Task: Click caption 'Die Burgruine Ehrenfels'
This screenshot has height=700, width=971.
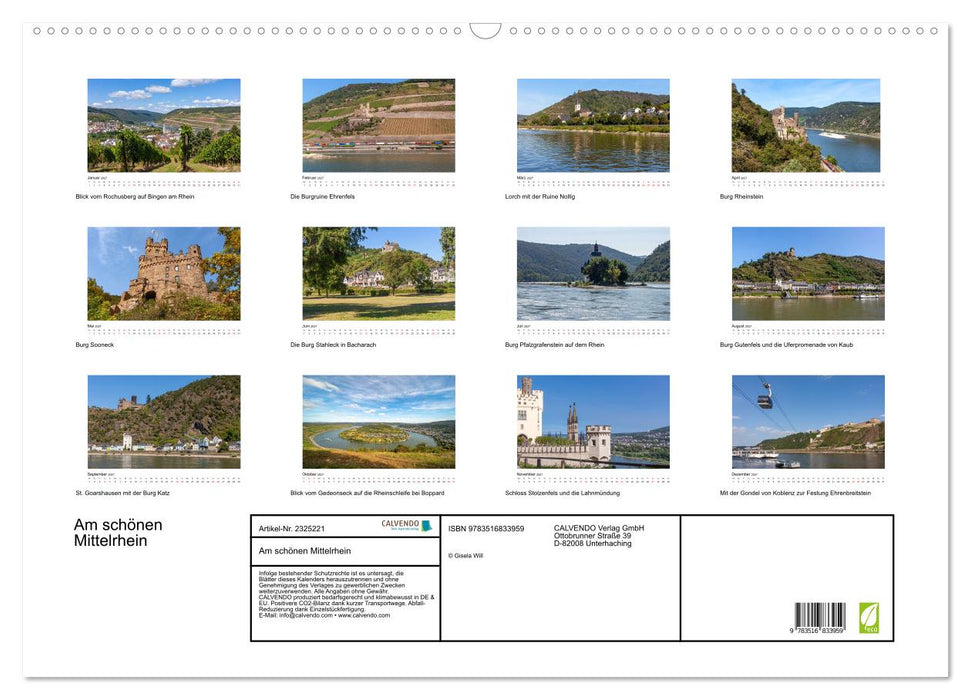Action: tap(323, 196)
